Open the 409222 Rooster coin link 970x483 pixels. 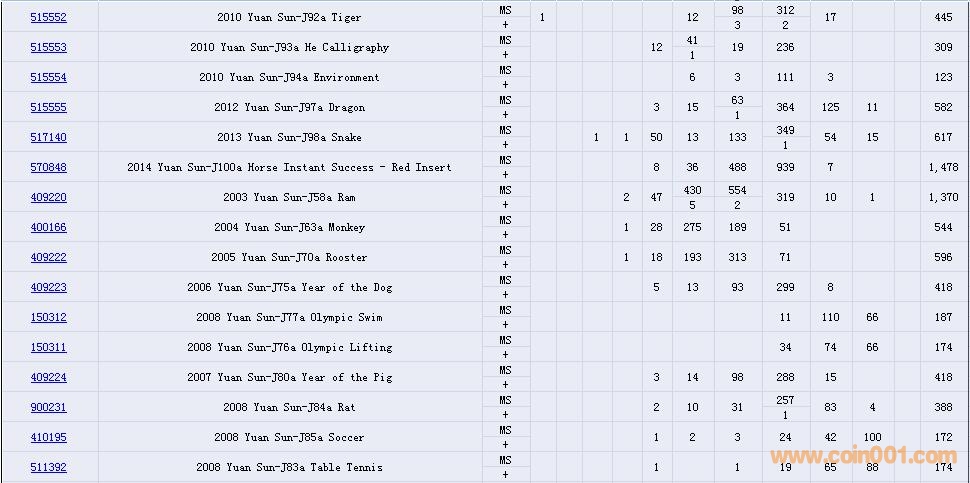48,257
